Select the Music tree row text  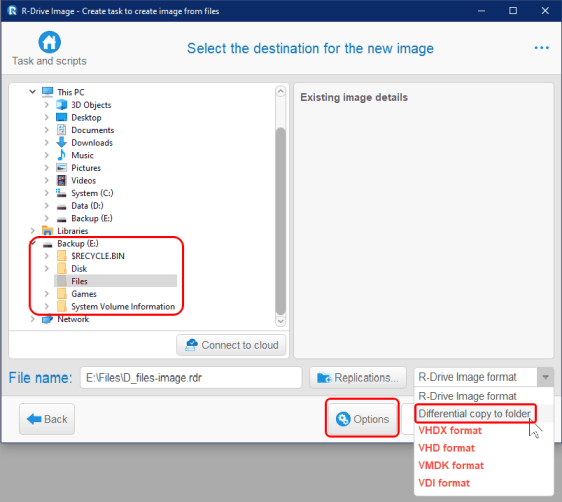coord(82,155)
